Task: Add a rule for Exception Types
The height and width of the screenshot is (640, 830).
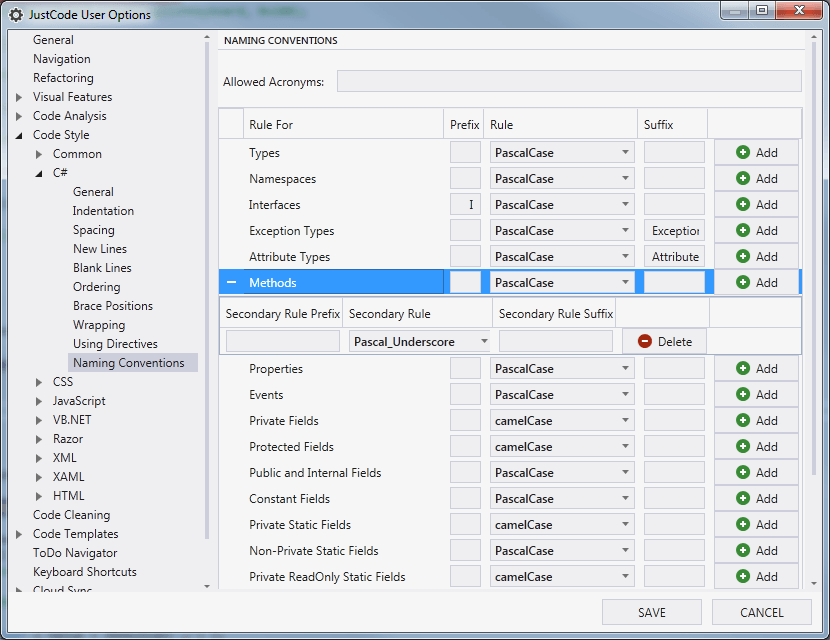Action: (x=756, y=230)
